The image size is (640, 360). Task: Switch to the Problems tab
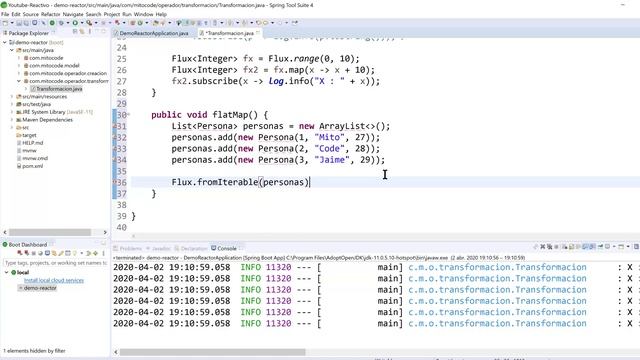pyautogui.click(x=131, y=248)
